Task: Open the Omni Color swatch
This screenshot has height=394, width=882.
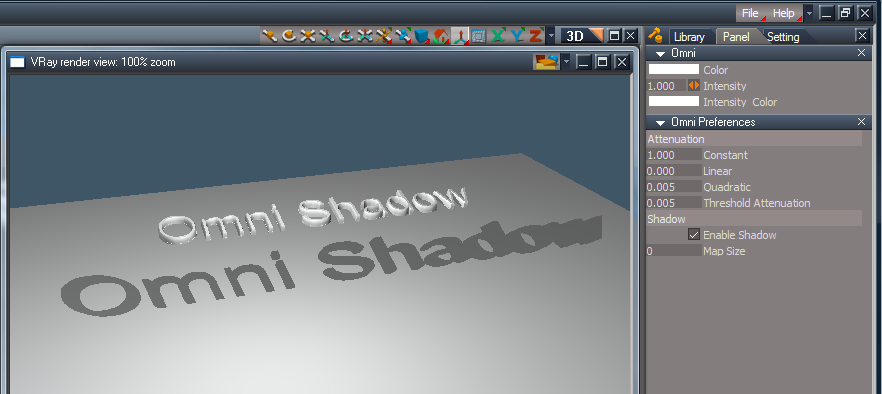Action: point(674,70)
